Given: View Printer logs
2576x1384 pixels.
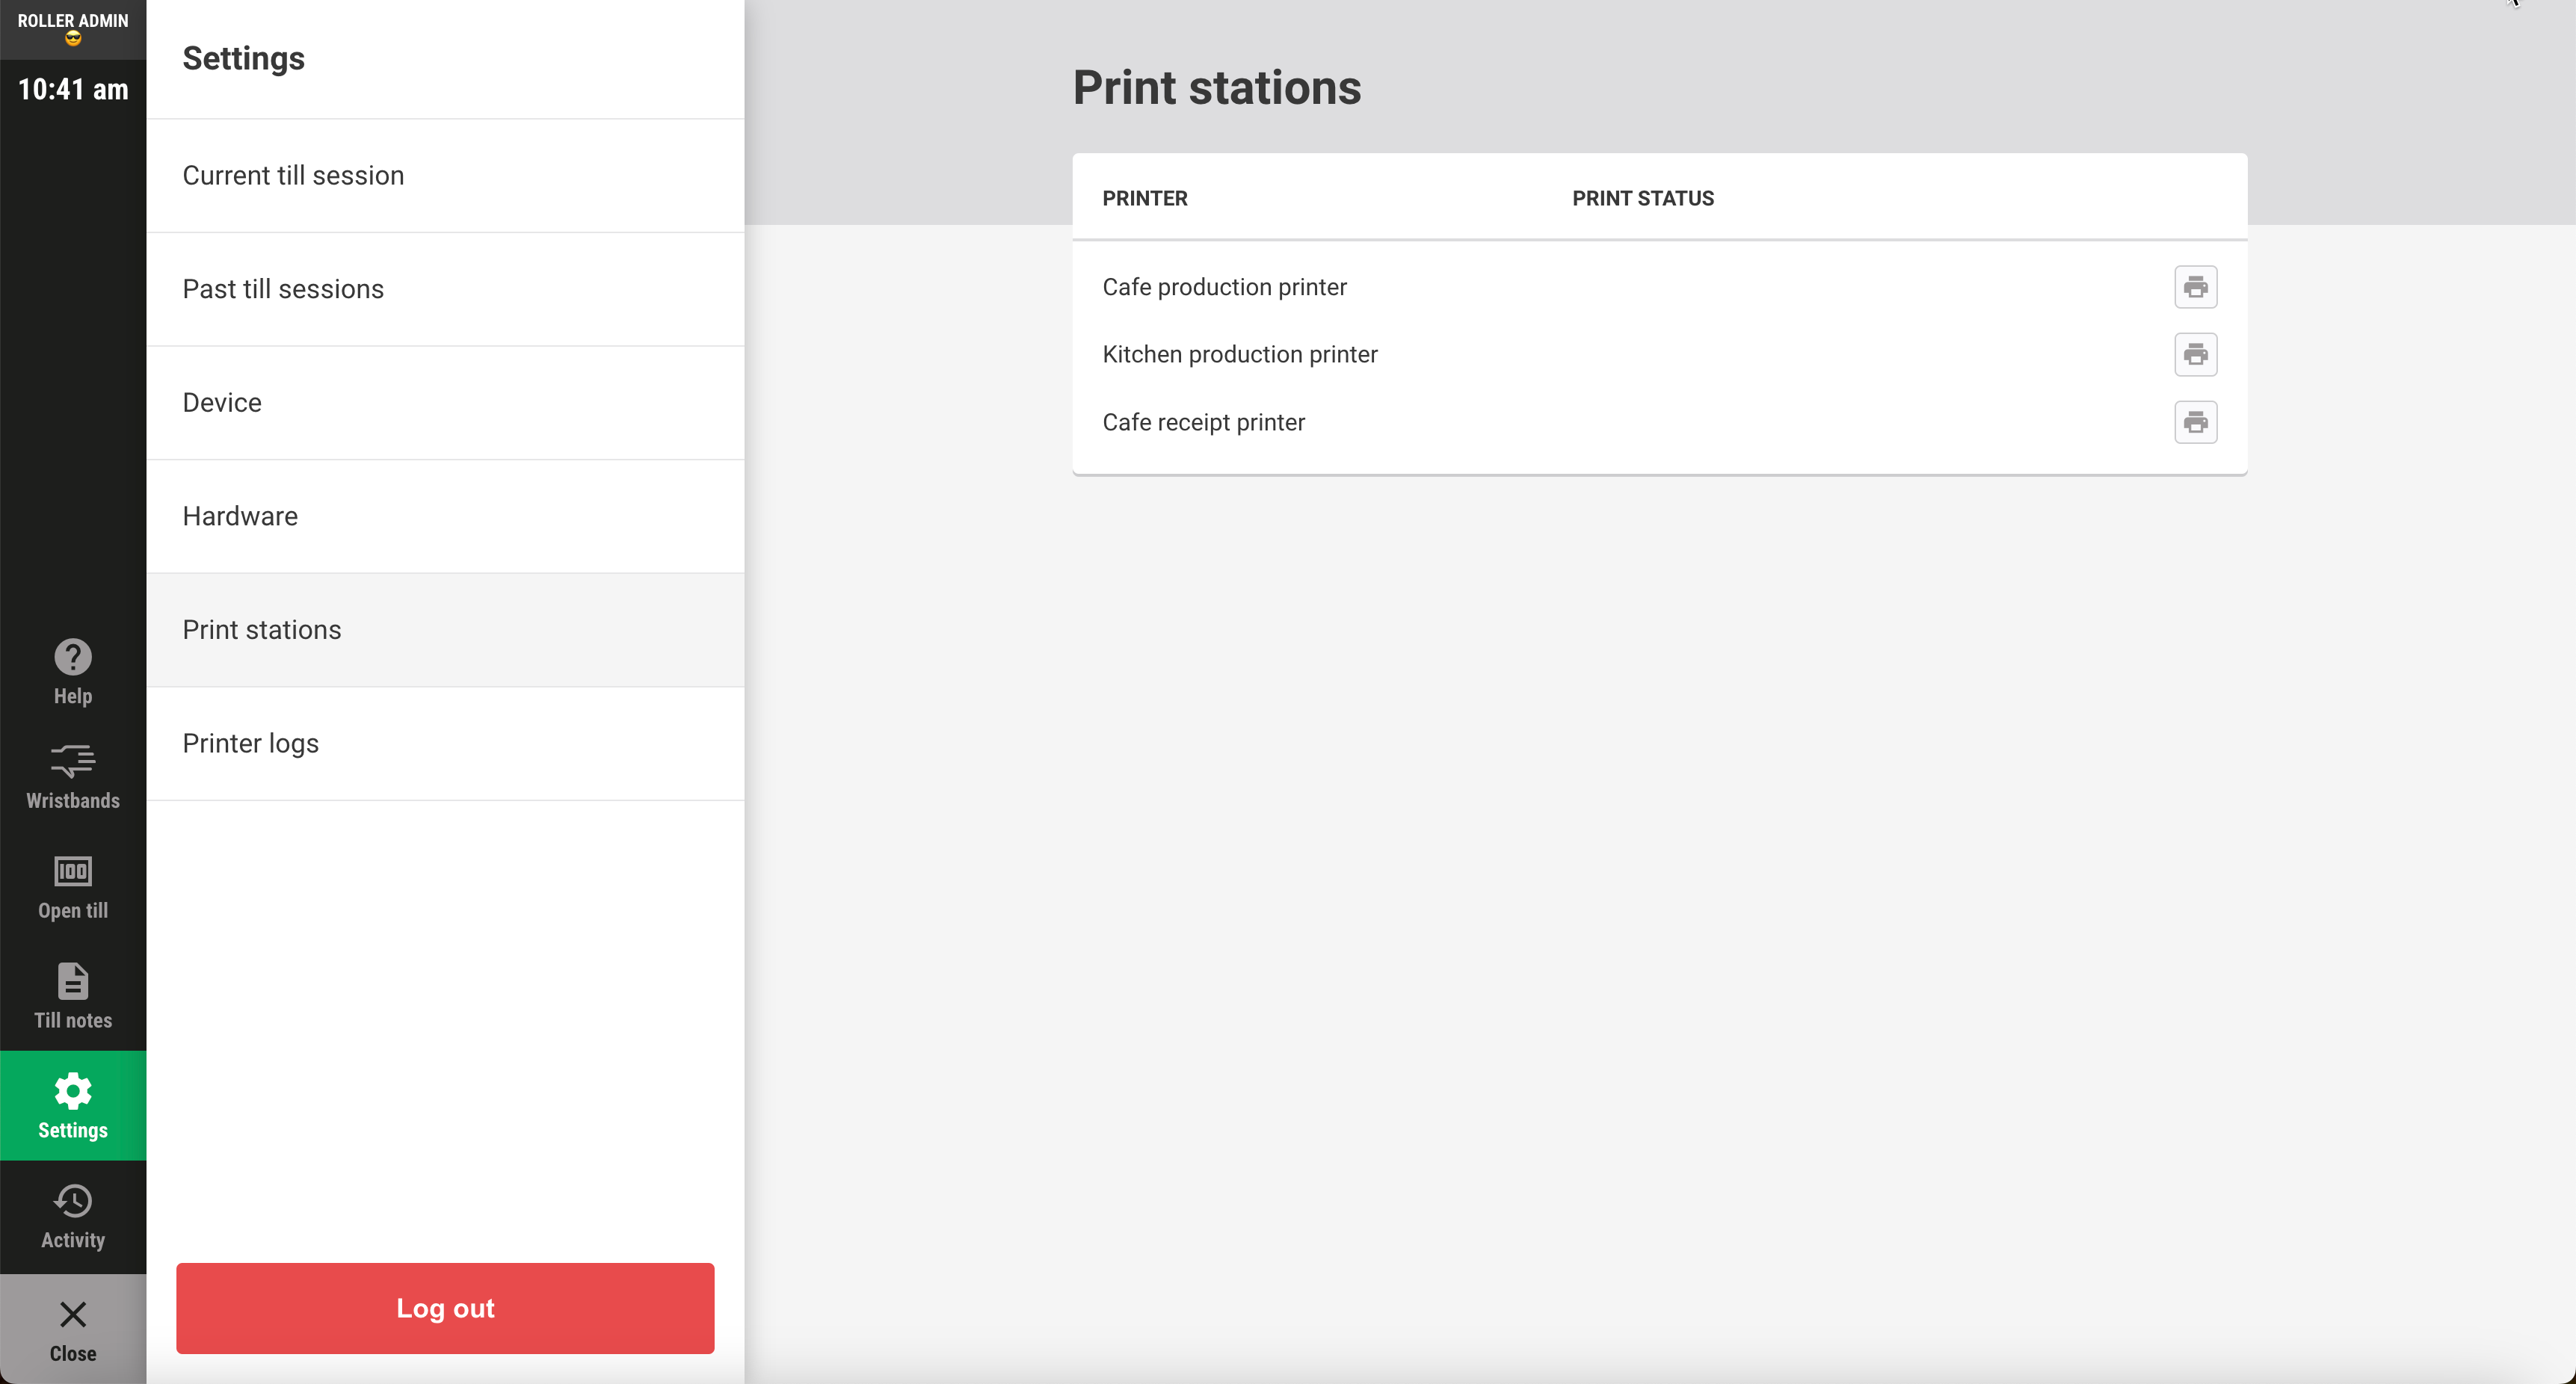Looking at the screenshot, I should point(250,743).
